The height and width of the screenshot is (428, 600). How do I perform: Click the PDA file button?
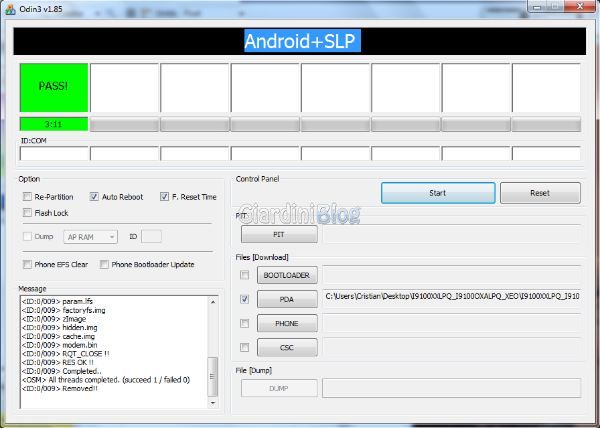tap(287, 299)
